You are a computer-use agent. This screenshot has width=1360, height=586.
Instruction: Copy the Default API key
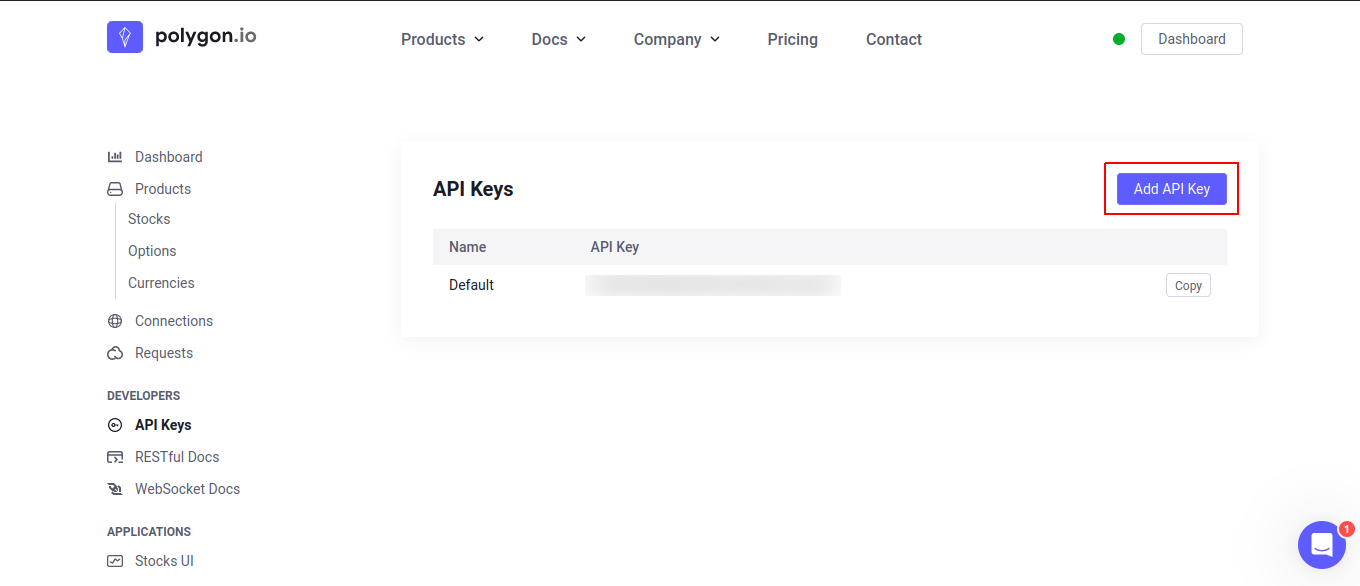tap(1188, 285)
